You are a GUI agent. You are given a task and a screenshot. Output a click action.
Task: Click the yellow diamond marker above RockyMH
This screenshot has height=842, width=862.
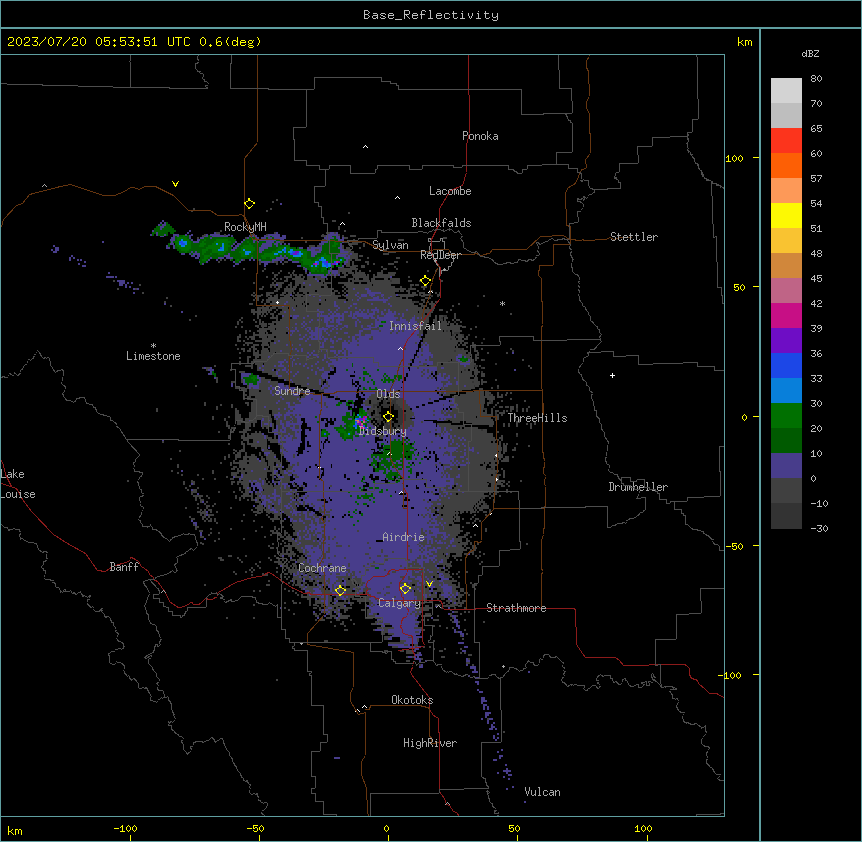coord(250,204)
